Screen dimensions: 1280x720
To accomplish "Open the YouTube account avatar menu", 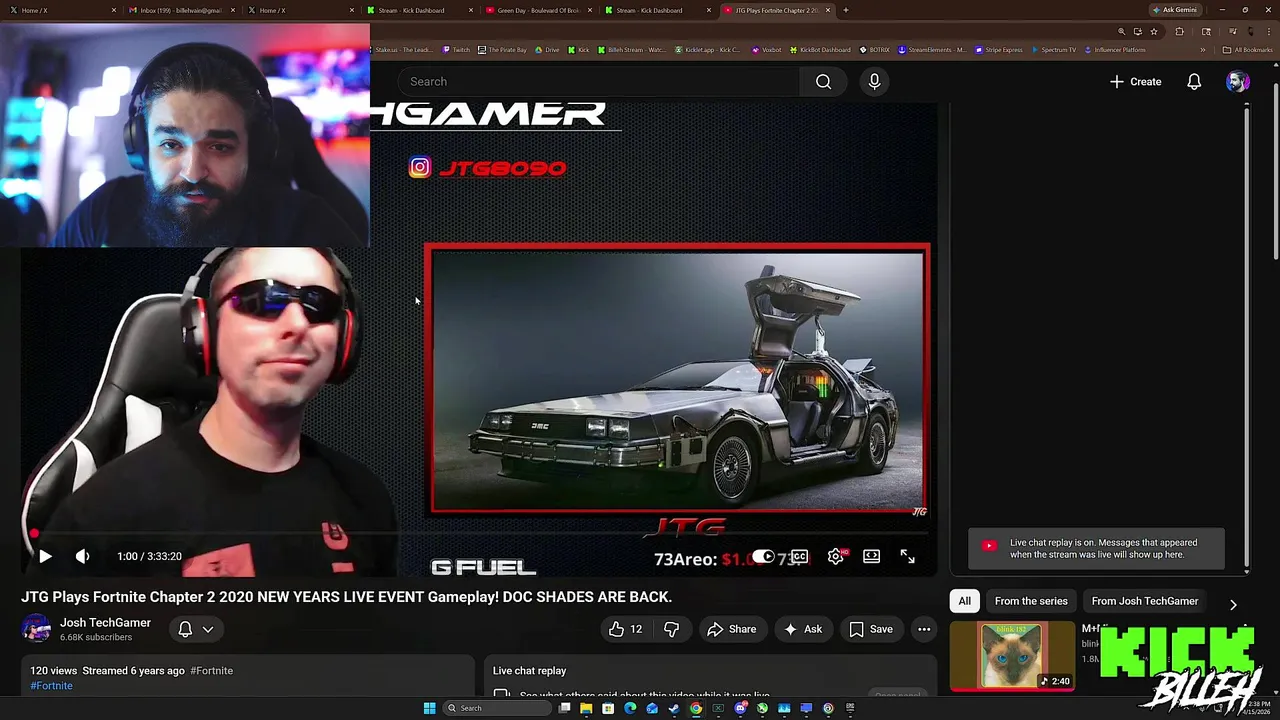I will [1238, 82].
